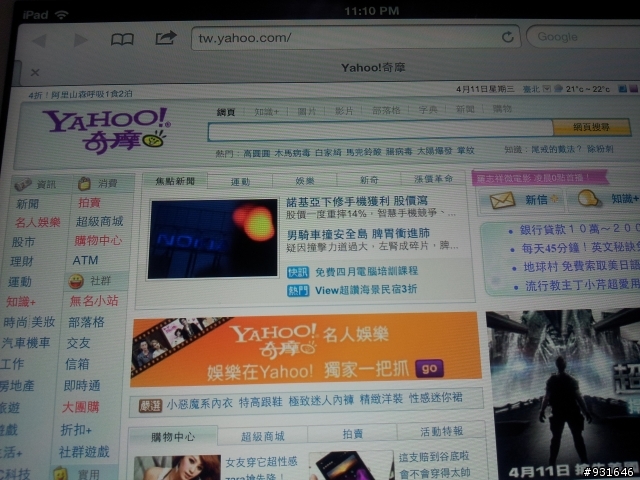This screenshot has height=480, width=640.
Task: Click the Nokia news thumbnail
Action: tap(213, 238)
